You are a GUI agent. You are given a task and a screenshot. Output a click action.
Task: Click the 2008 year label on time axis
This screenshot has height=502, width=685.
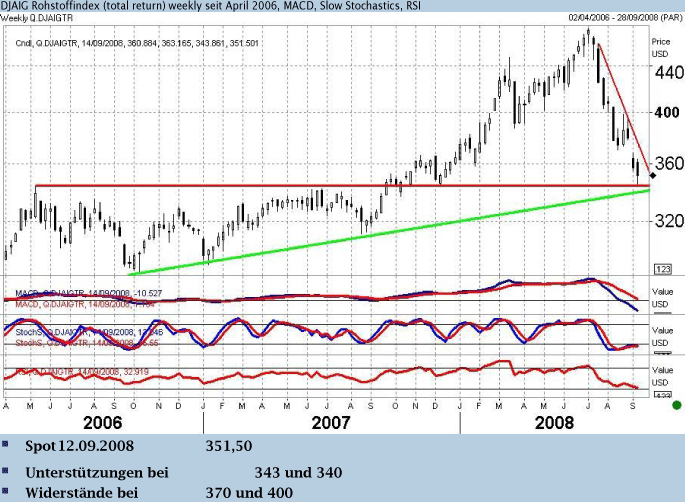(x=556, y=423)
